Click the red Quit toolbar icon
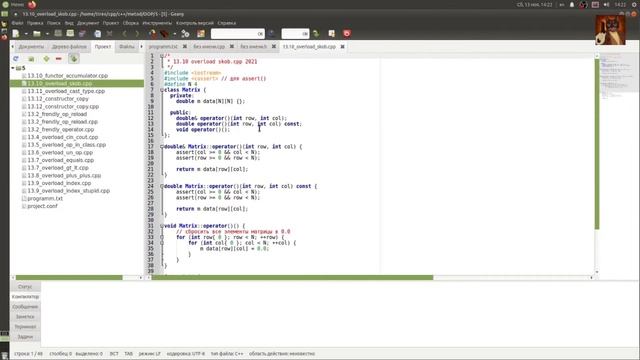 [x=347, y=34]
